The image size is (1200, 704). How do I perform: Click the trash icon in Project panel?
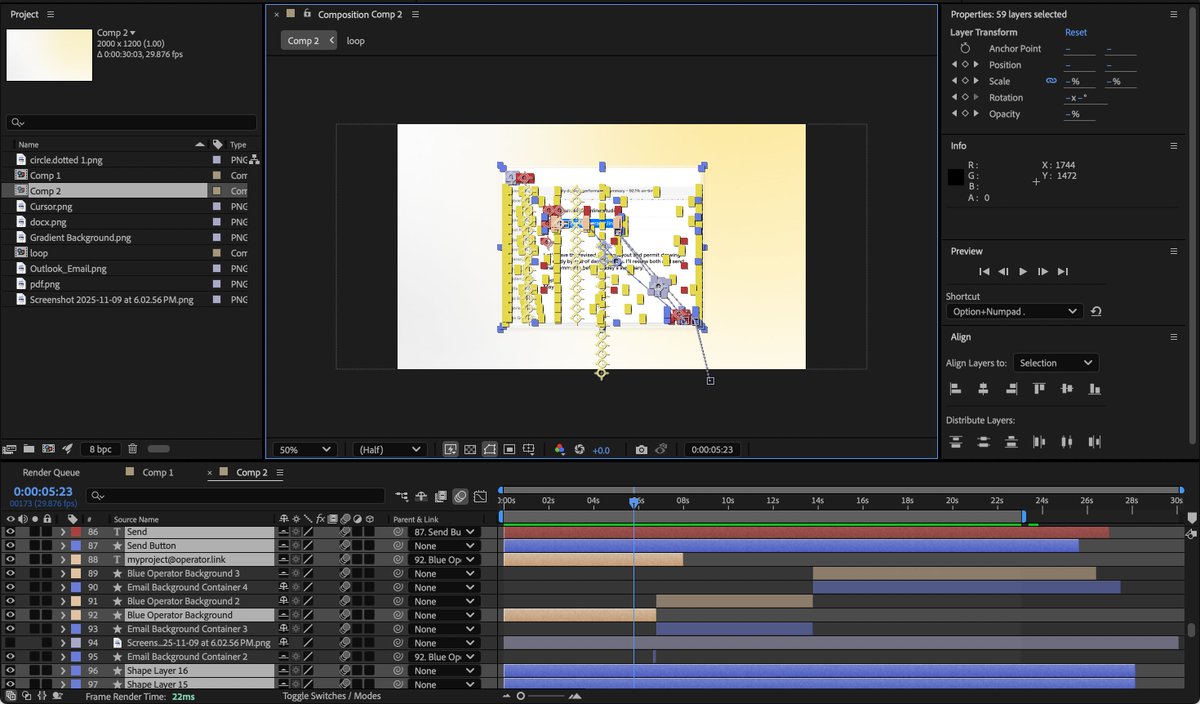132,450
